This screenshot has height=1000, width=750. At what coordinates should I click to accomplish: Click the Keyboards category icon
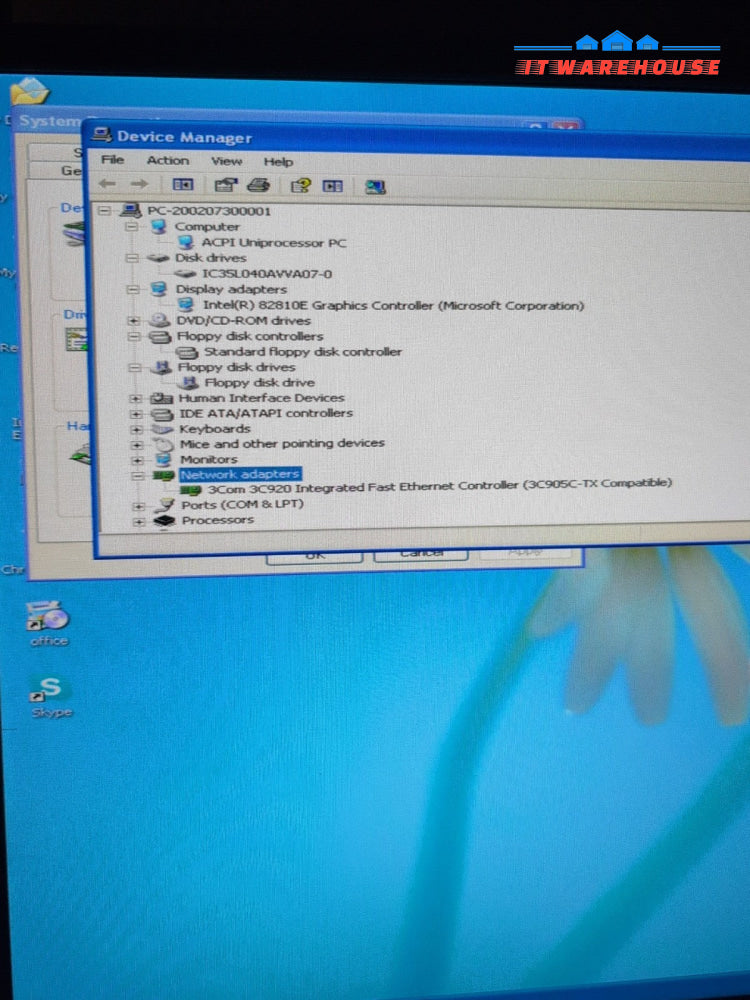point(162,429)
